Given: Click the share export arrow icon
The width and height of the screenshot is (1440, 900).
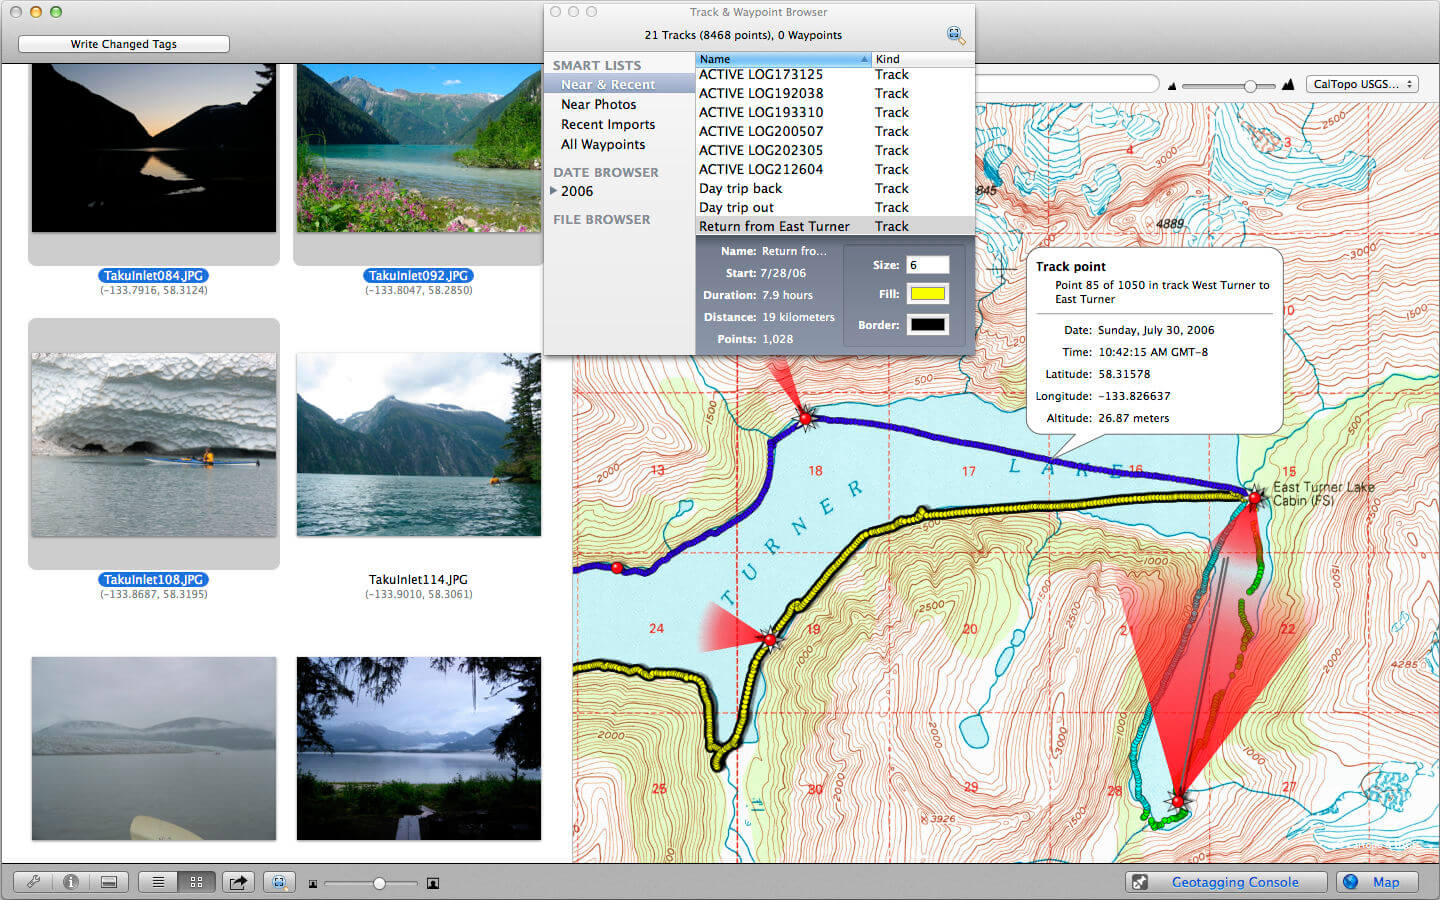Looking at the screenshot, I should coord(238,882).
